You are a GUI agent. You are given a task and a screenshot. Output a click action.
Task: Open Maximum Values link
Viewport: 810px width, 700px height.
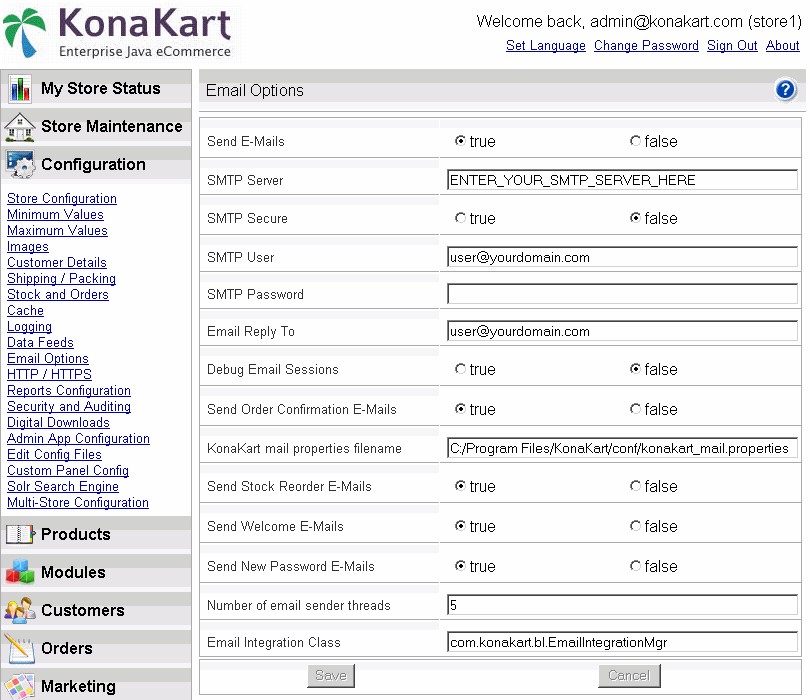[57, 230]
